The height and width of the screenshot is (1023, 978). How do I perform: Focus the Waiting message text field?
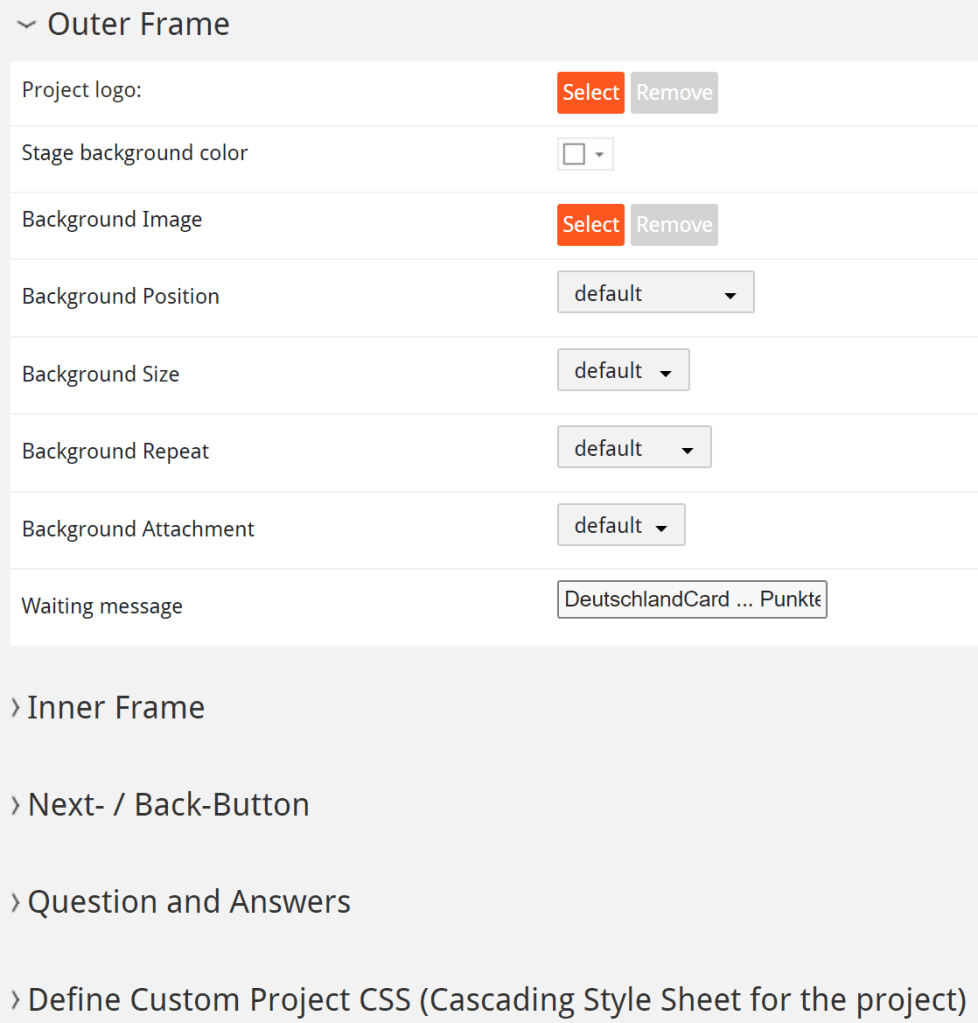(692, 600)
